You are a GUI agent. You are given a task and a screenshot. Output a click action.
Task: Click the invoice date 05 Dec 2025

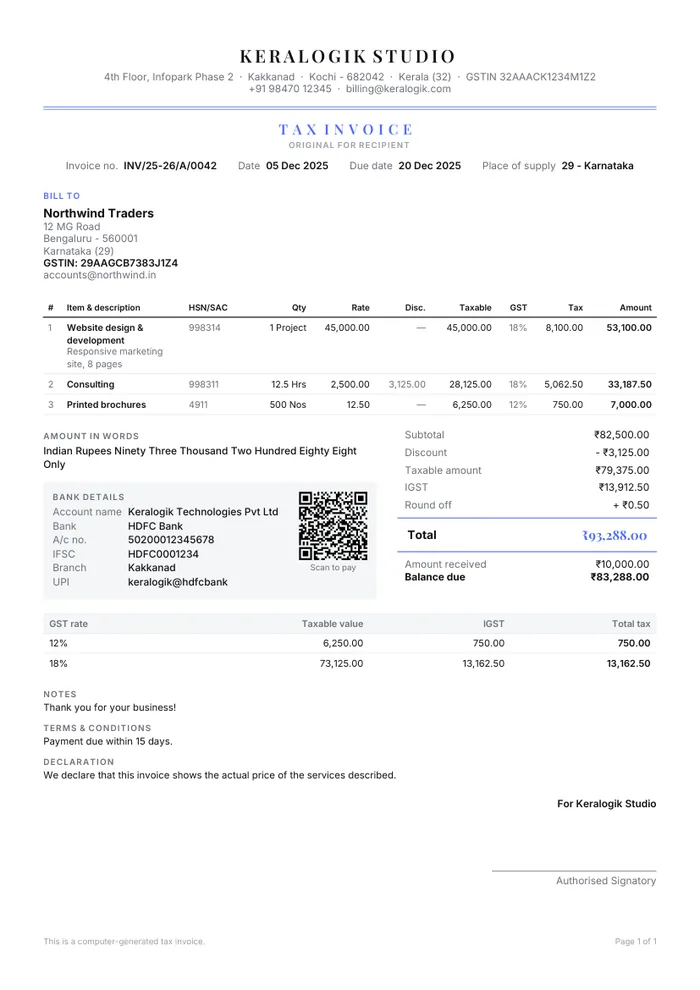pos(297,165)
